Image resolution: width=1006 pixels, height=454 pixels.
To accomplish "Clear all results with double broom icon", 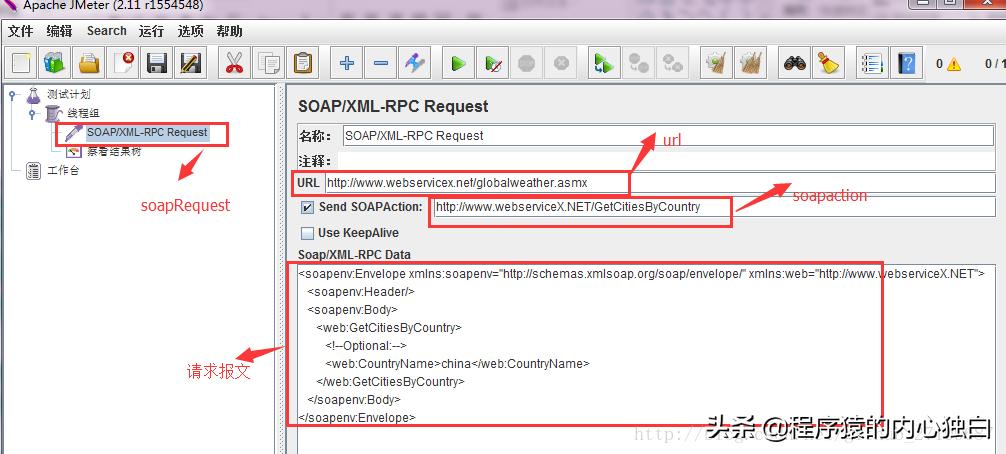I will 750,63.
